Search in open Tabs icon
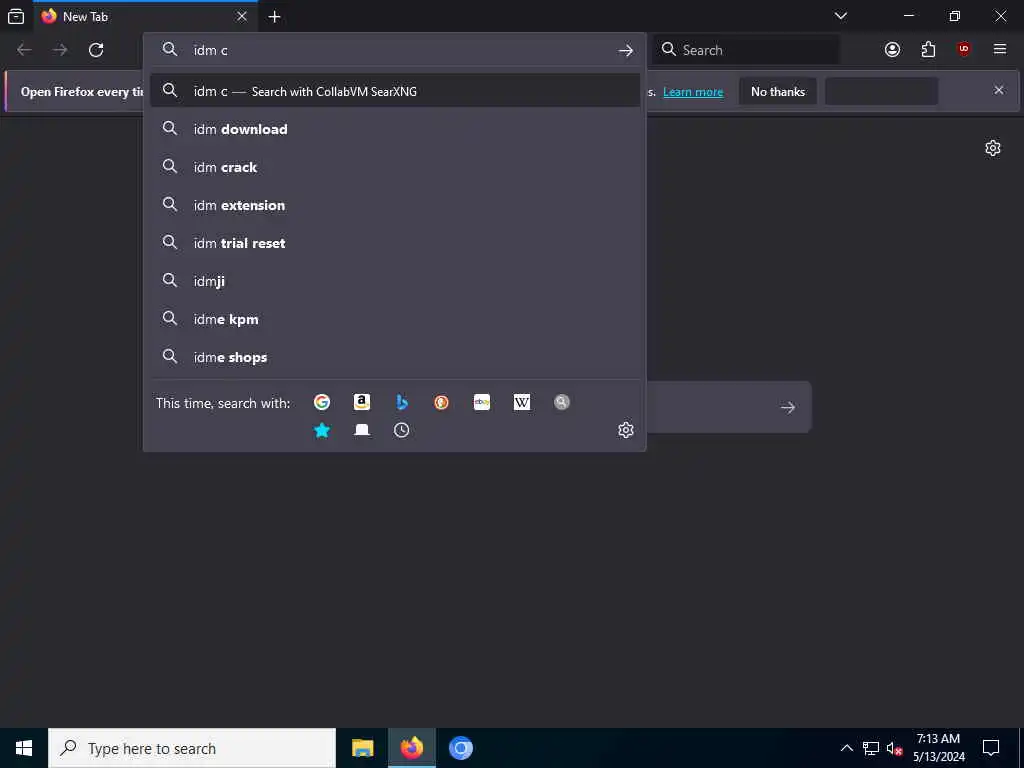Image resolution: width=1024 pixels, height=768 pixels. tap(362, 430)
